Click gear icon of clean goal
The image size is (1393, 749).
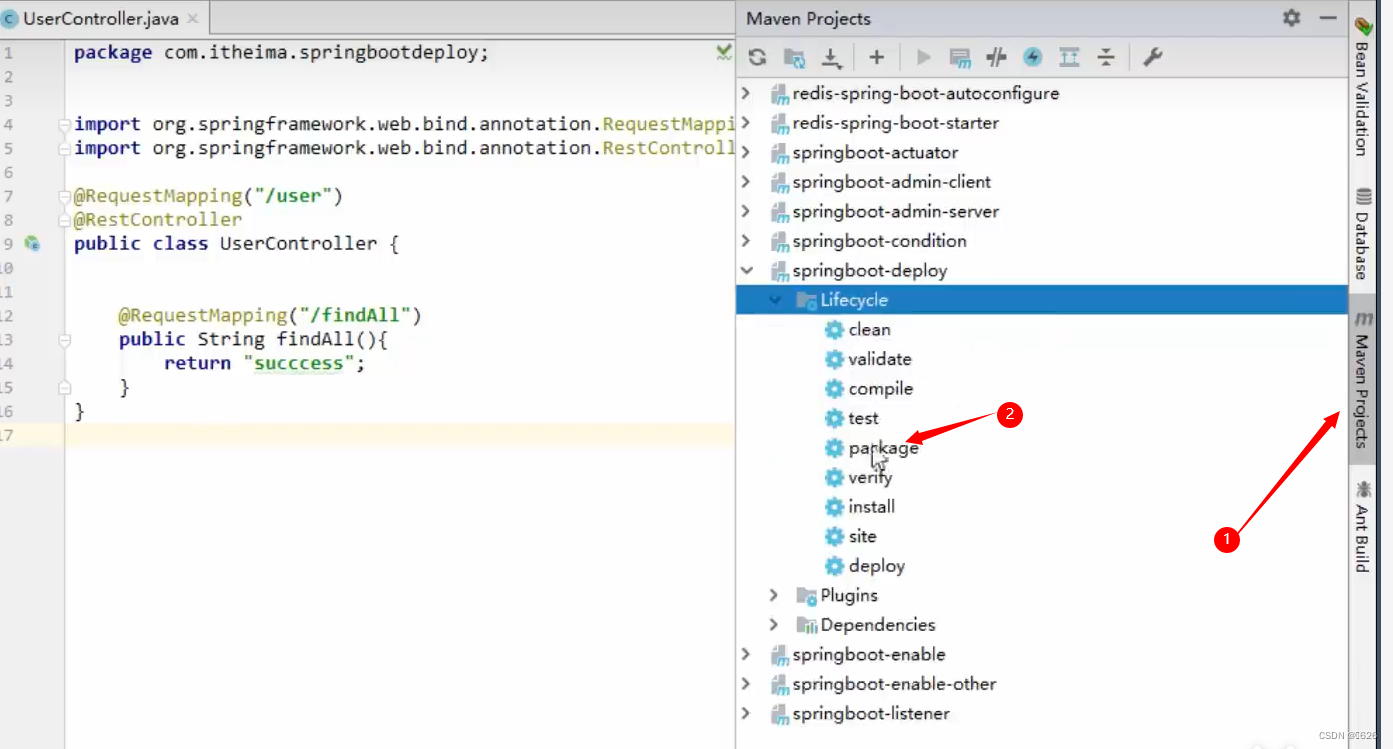tap(834, 329)
